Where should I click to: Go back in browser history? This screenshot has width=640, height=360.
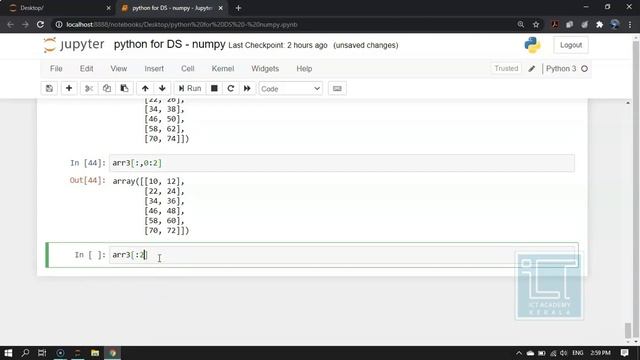click(x=10, y=24)
